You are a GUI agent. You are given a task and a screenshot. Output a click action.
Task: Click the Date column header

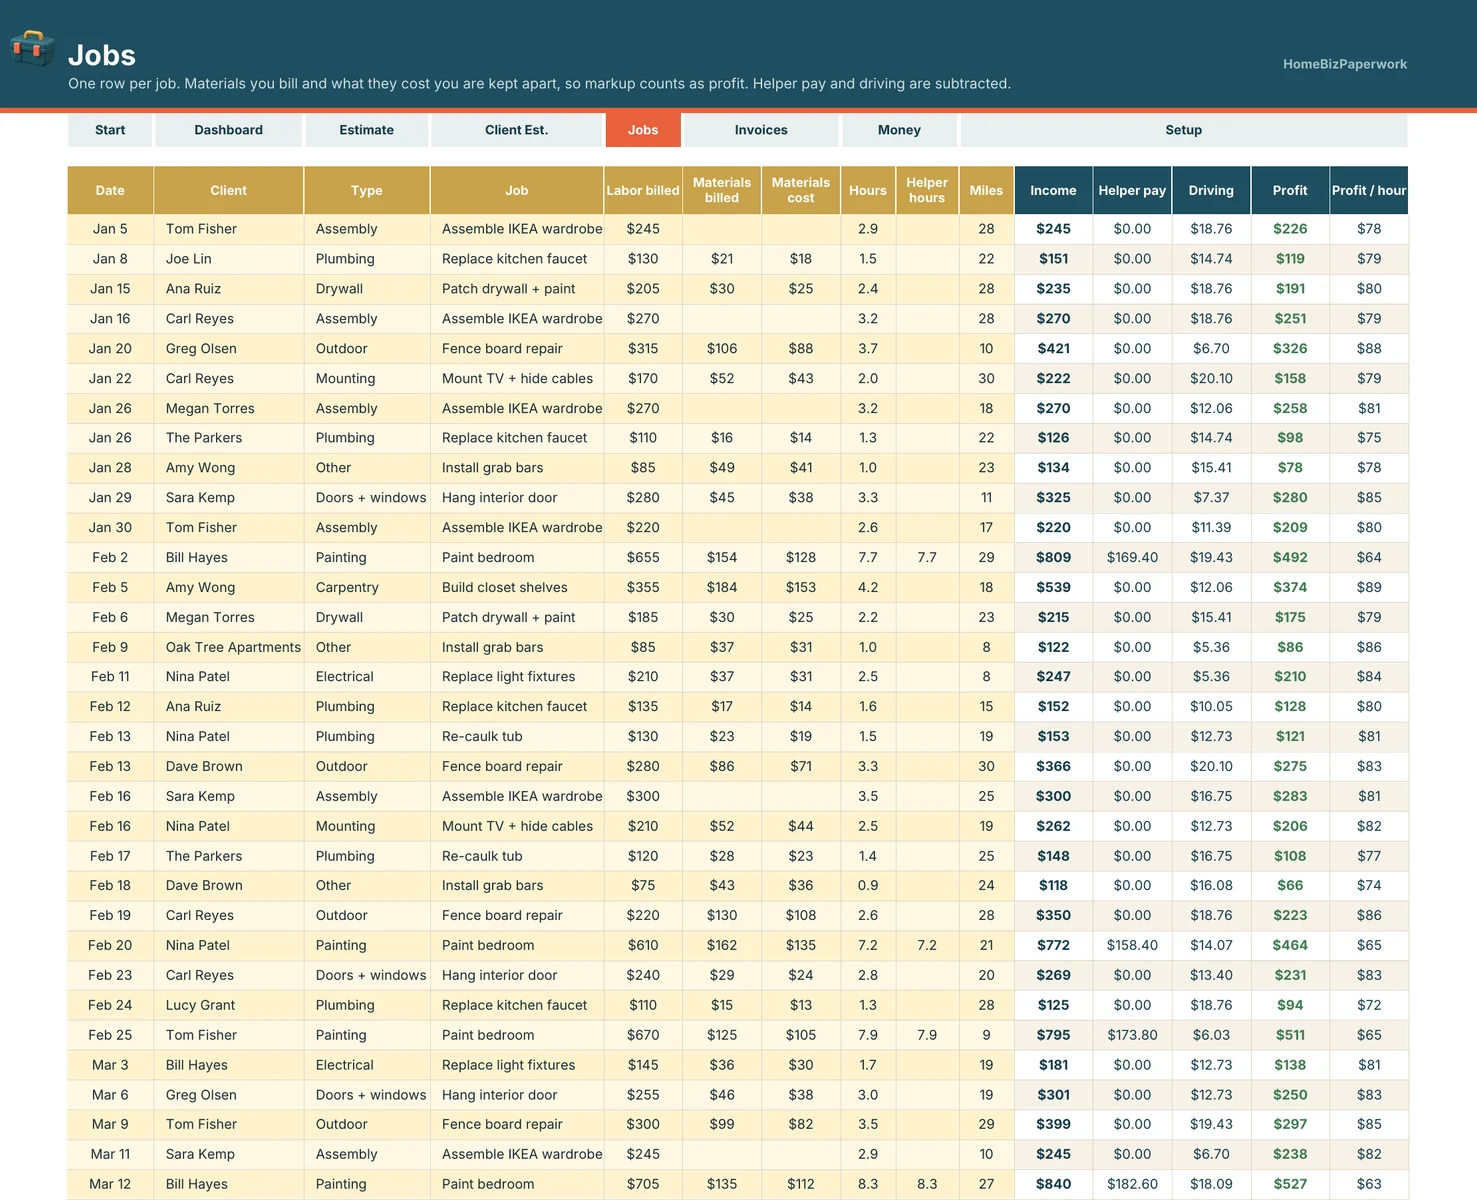click(x=110, y=190)
